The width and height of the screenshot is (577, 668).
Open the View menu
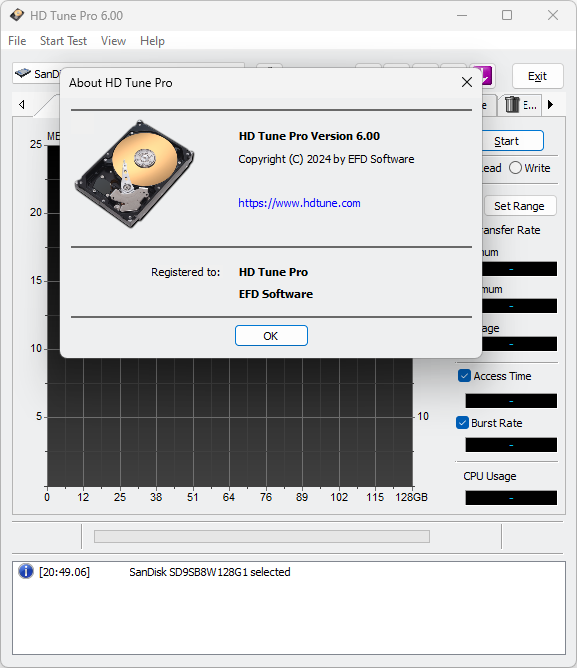coord(113,41)
